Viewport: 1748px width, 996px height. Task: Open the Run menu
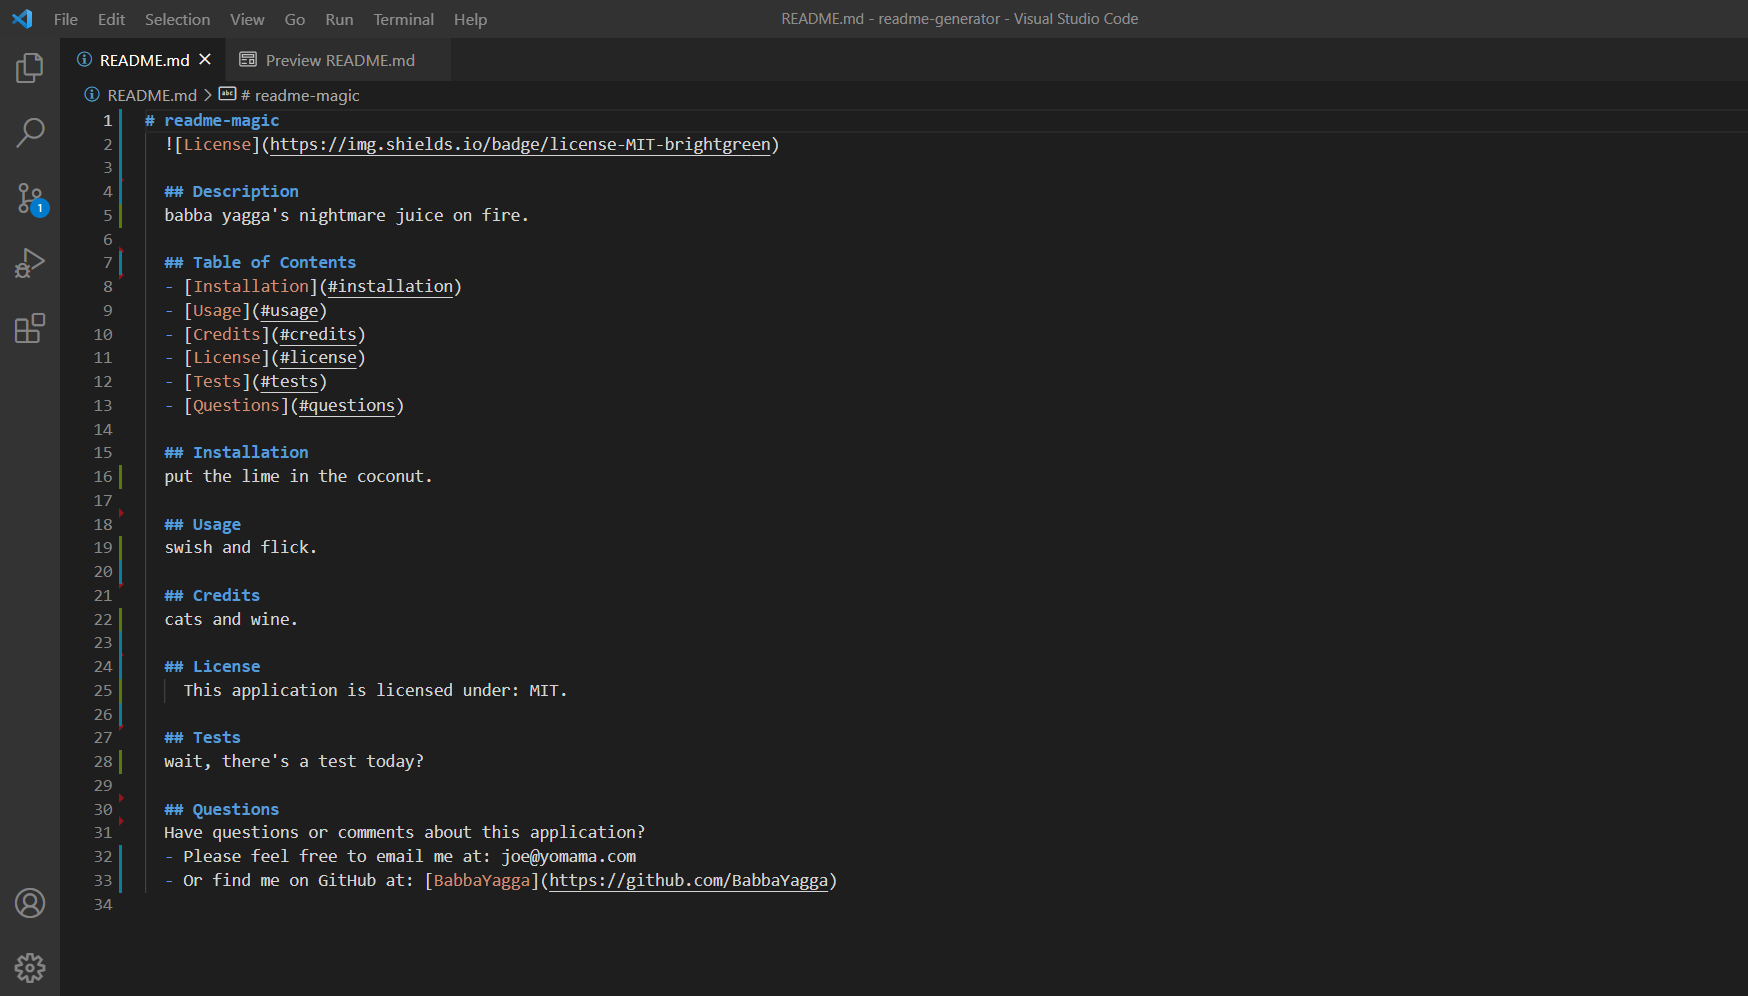[338, 19]
